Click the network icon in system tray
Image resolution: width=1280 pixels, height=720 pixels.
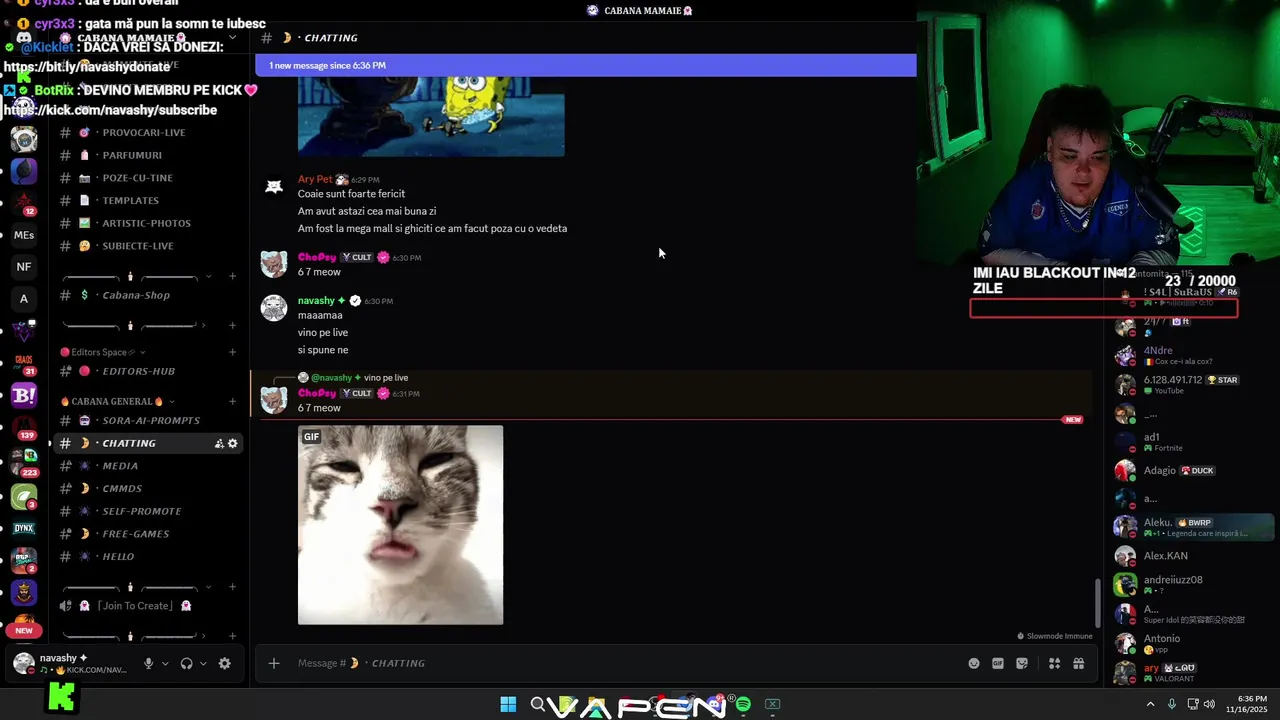pyautogui.click(x=1192, y=704)
